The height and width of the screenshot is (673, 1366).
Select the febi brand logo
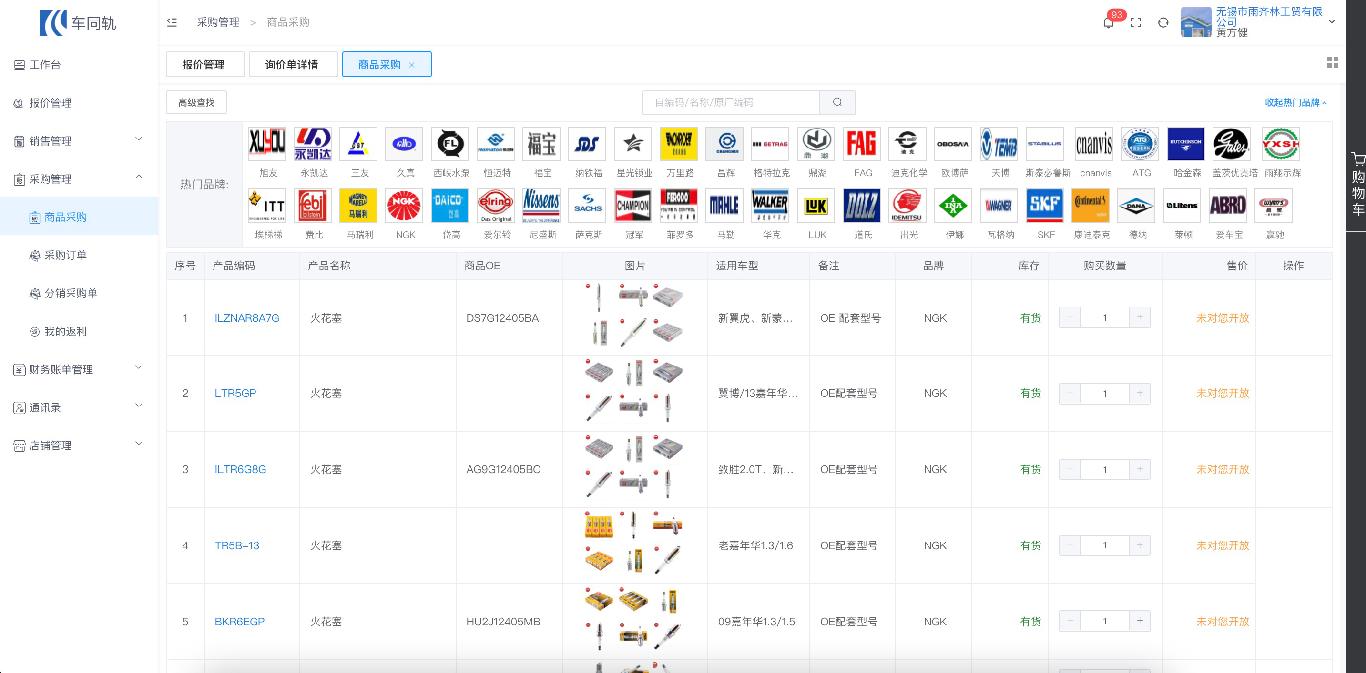point(314,205)
